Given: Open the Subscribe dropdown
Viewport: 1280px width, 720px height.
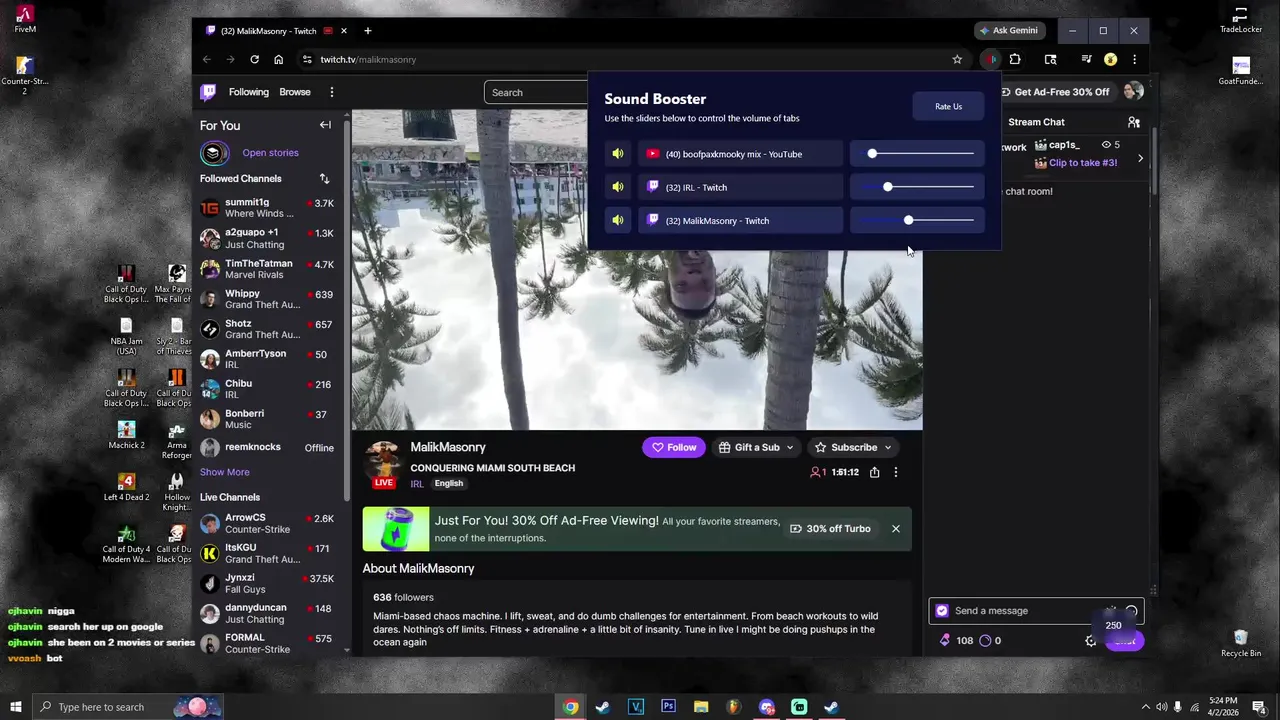Looking at the screenshot, I should pos(853,447).
